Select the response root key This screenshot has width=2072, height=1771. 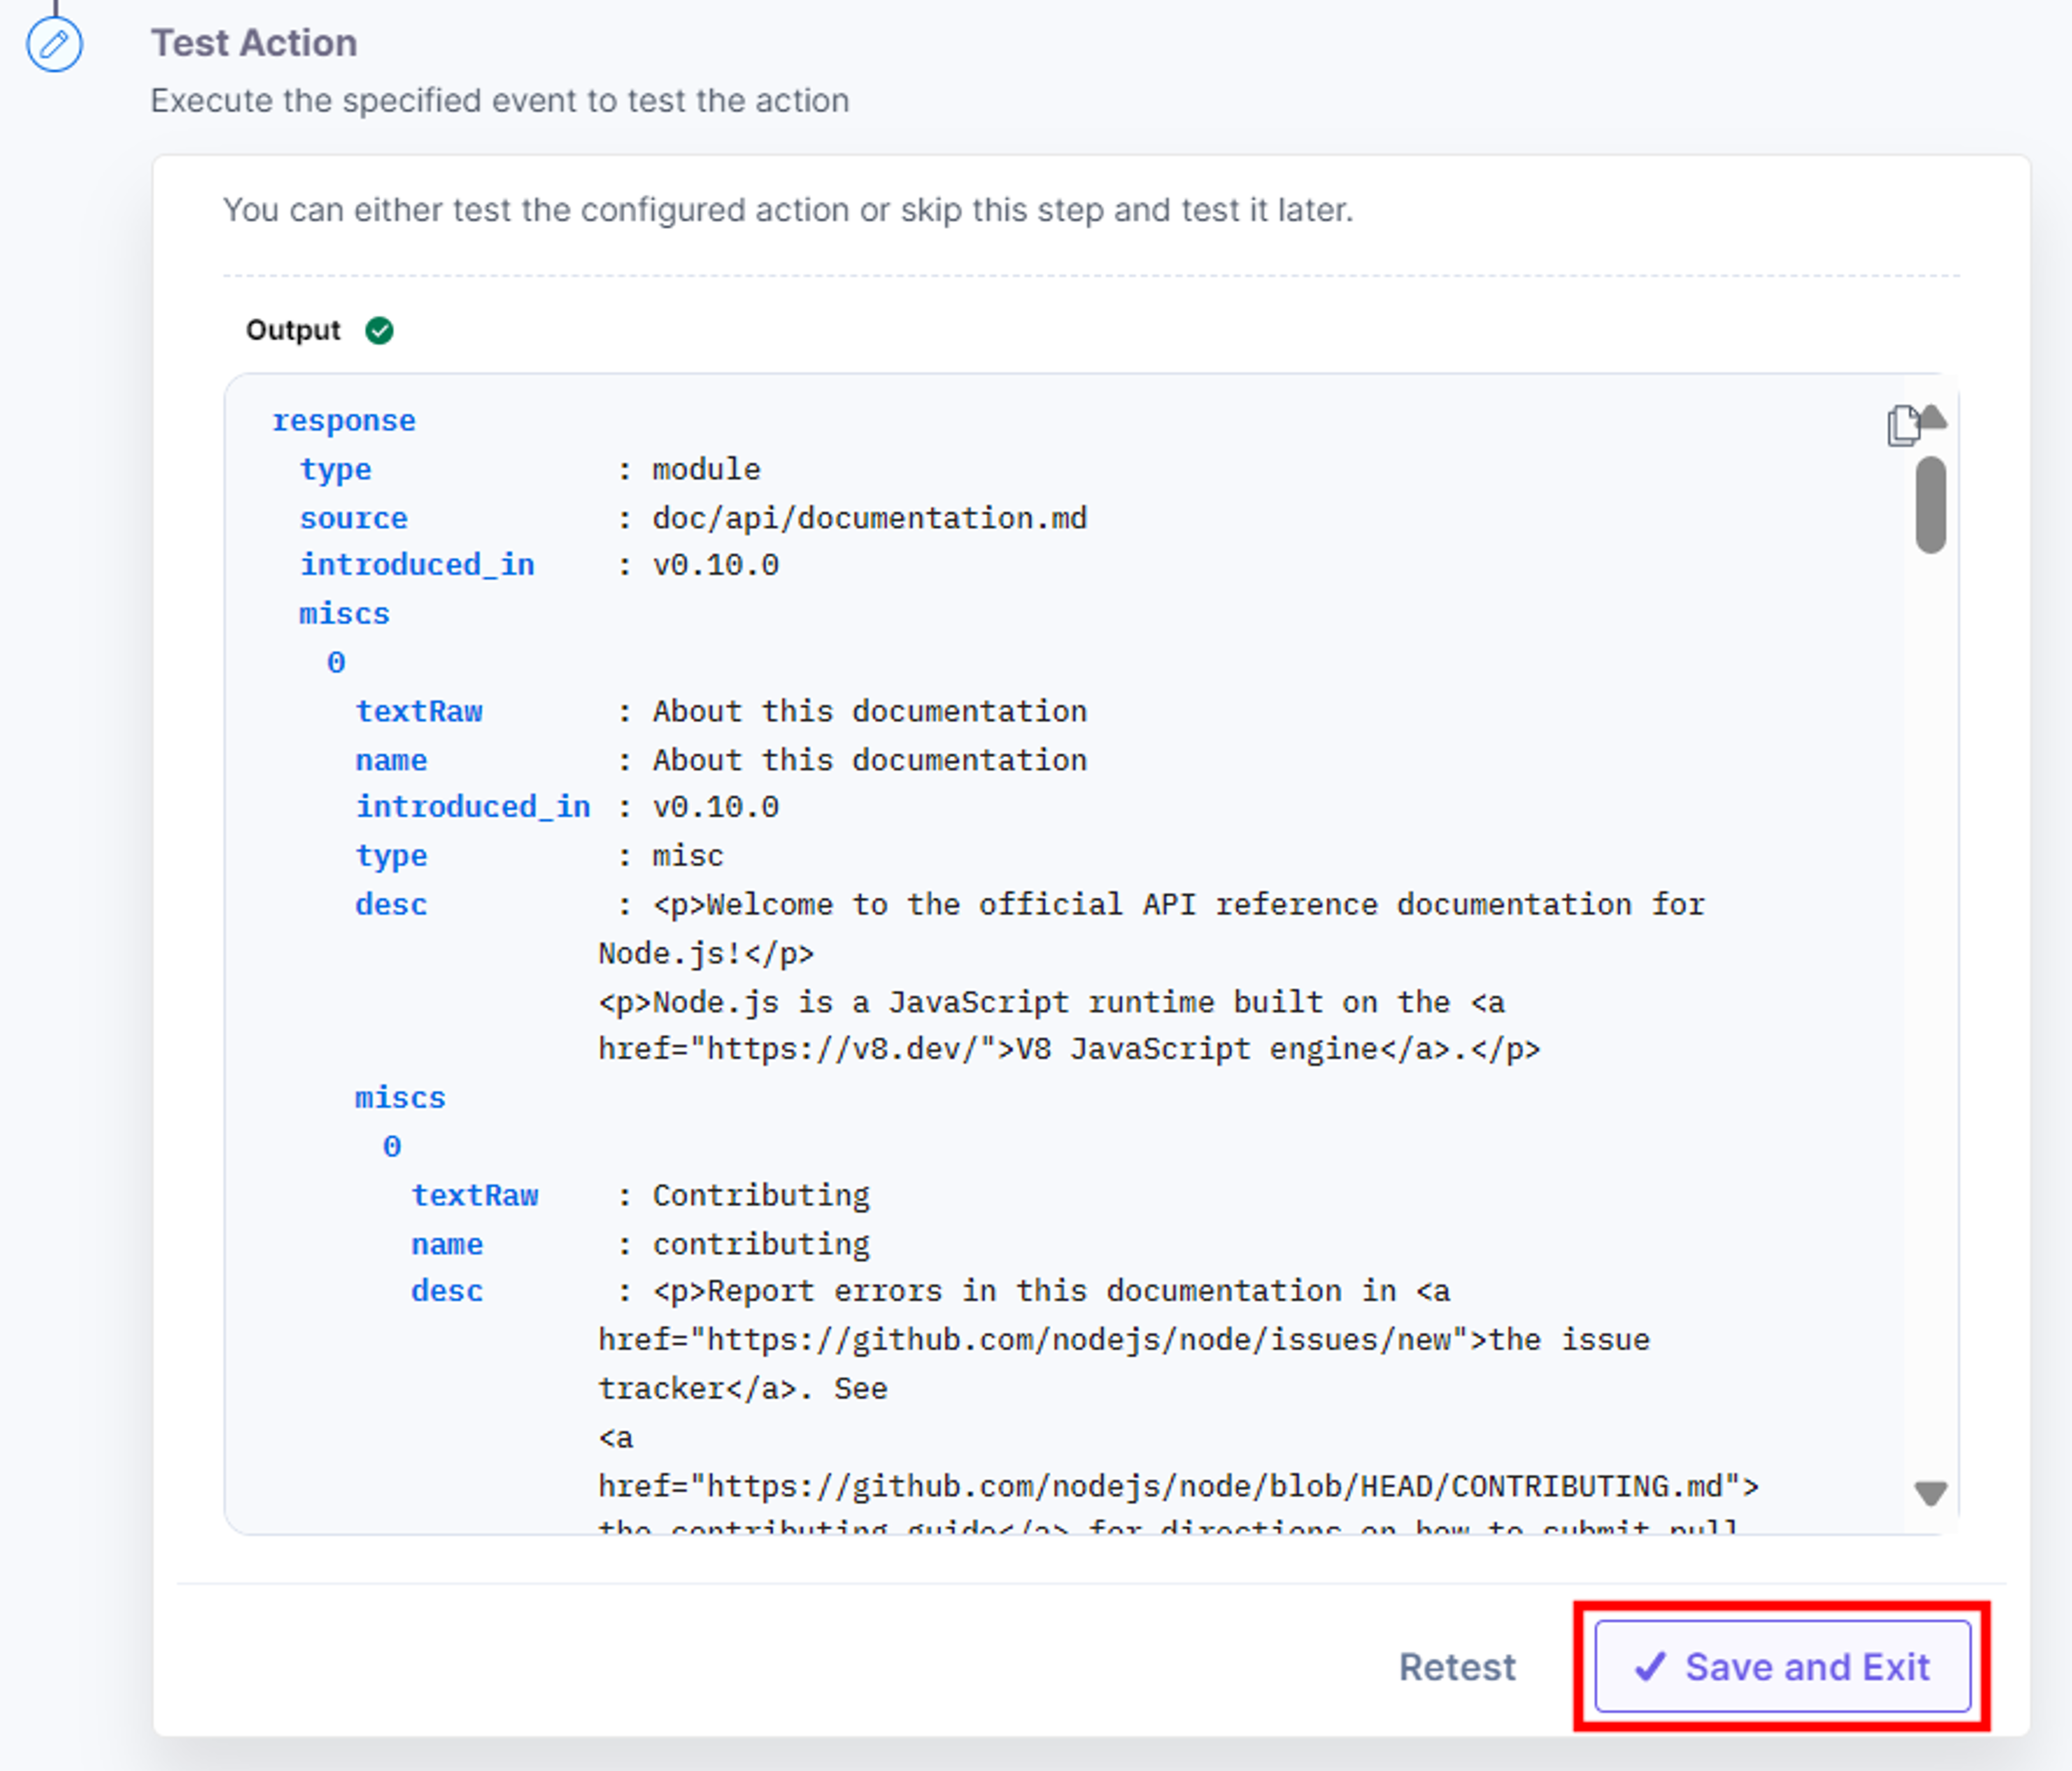coord(344,421)
